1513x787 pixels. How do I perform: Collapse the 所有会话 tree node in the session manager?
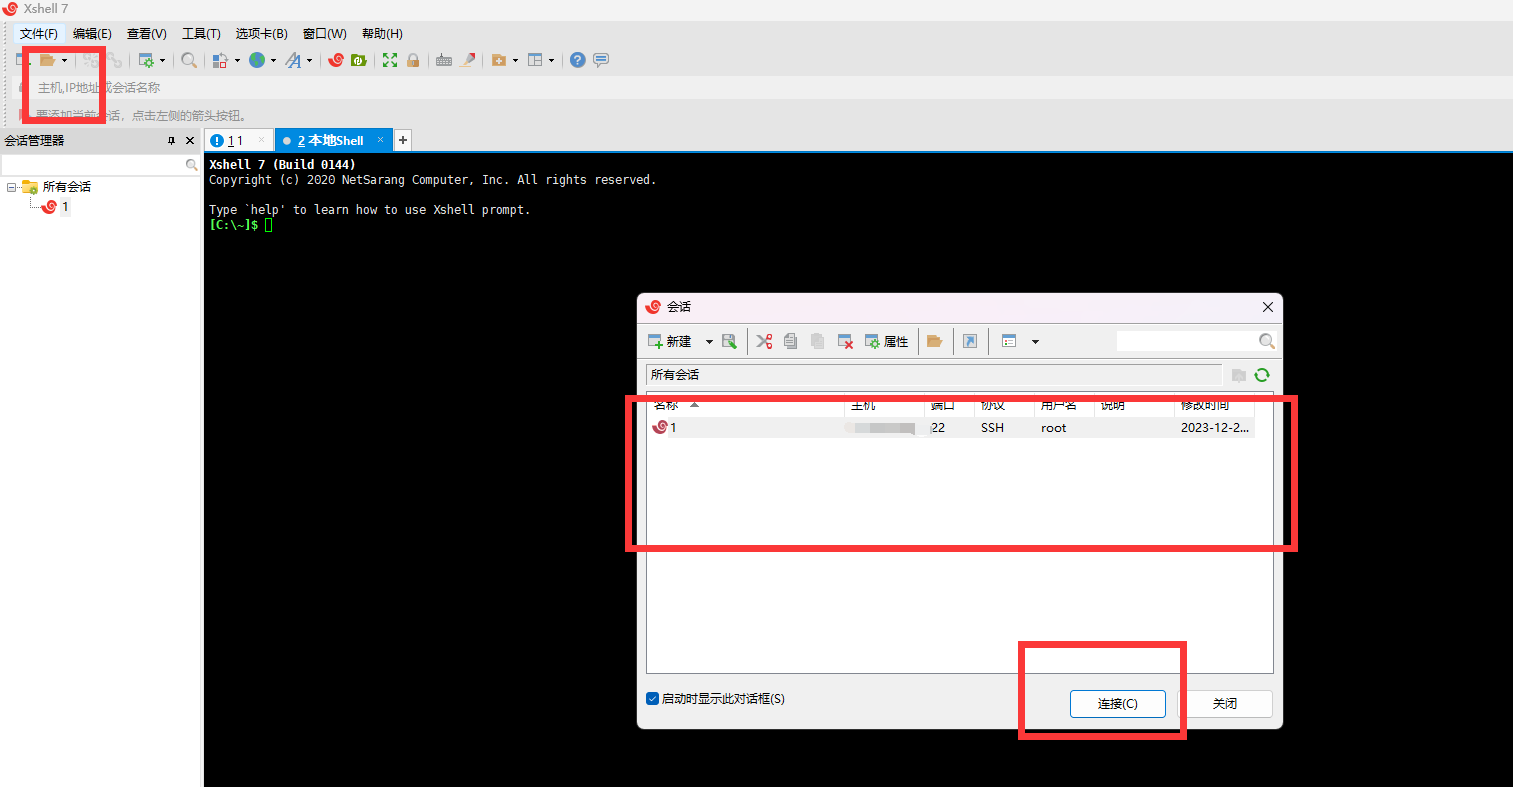click(x=12, y=187)
